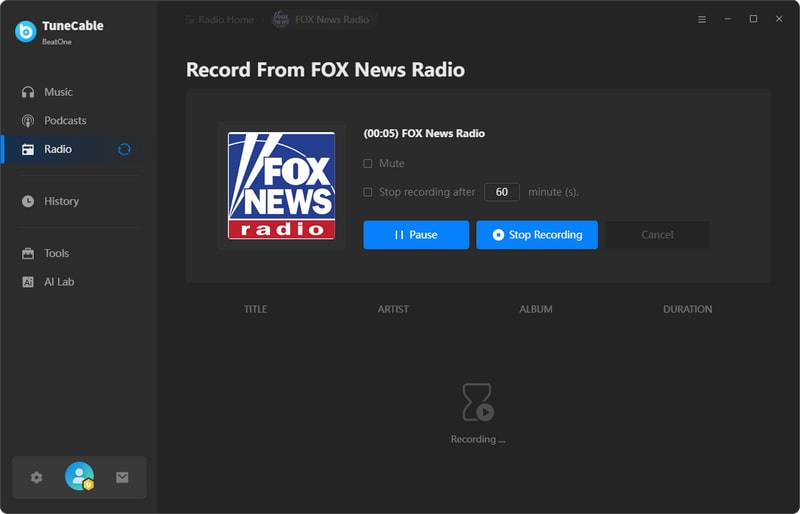Enable the Mute checkbox
800x514 pixels.
click(367, 163)
